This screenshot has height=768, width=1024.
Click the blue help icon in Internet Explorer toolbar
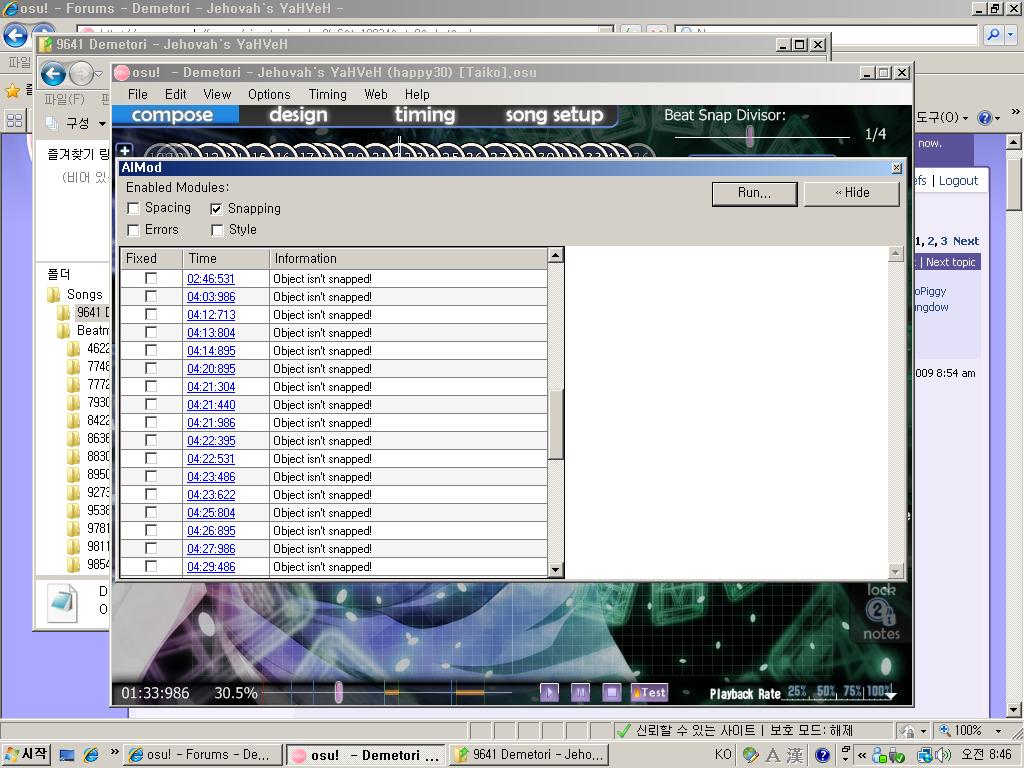pos(984,118)
